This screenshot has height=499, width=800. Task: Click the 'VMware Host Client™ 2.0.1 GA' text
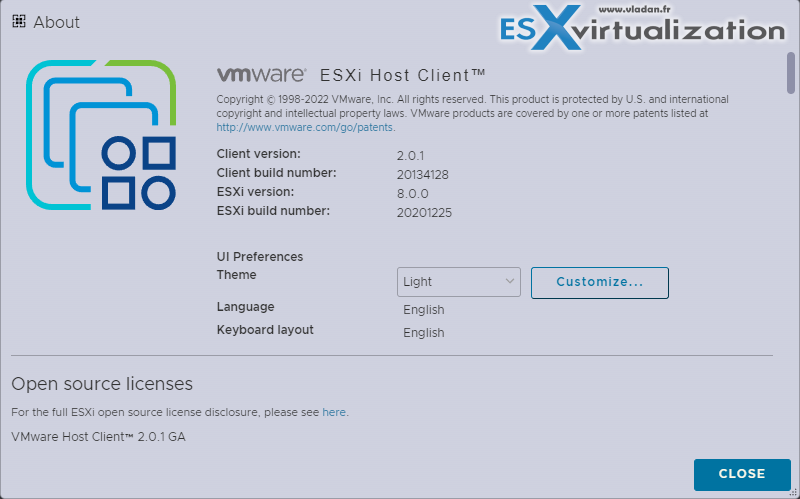point(98,437)
